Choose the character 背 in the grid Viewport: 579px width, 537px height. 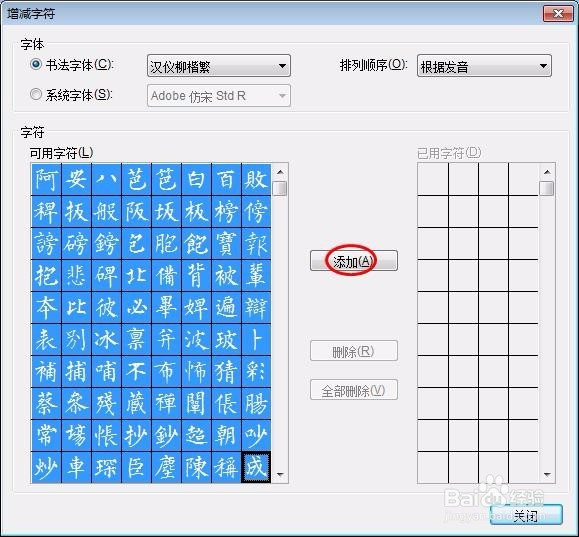click(196, 276)
